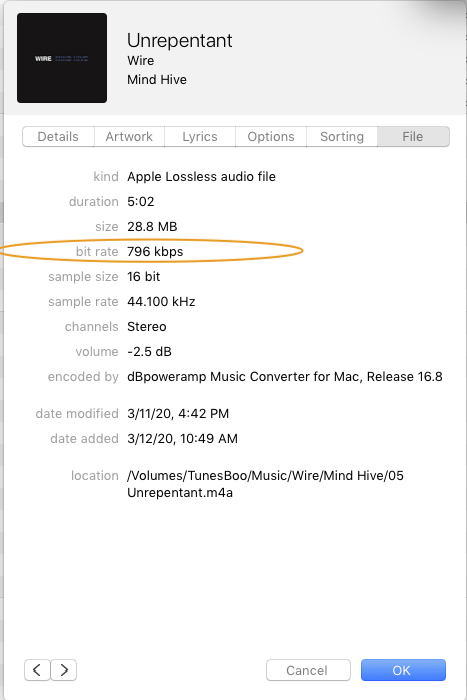The width and height of the screenshot is (467, 700).
Task: Go to previous track with left chevron
Action: (37, 670)
